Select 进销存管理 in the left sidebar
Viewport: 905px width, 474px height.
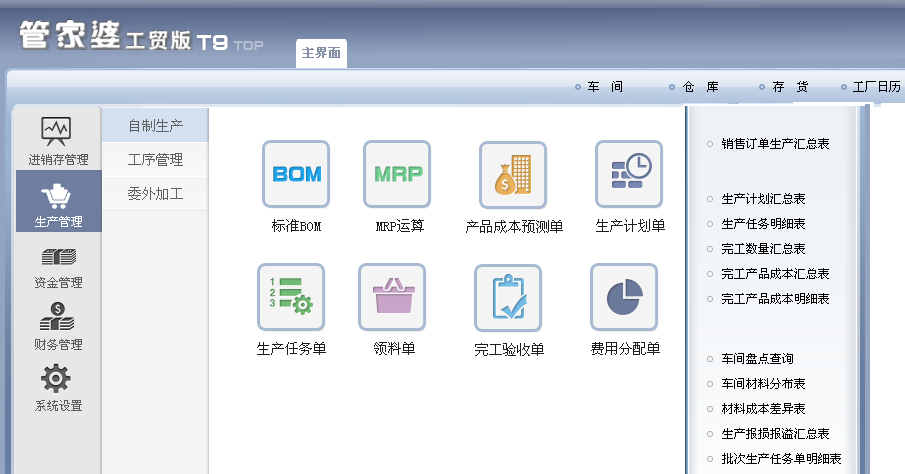pos(58,141)
